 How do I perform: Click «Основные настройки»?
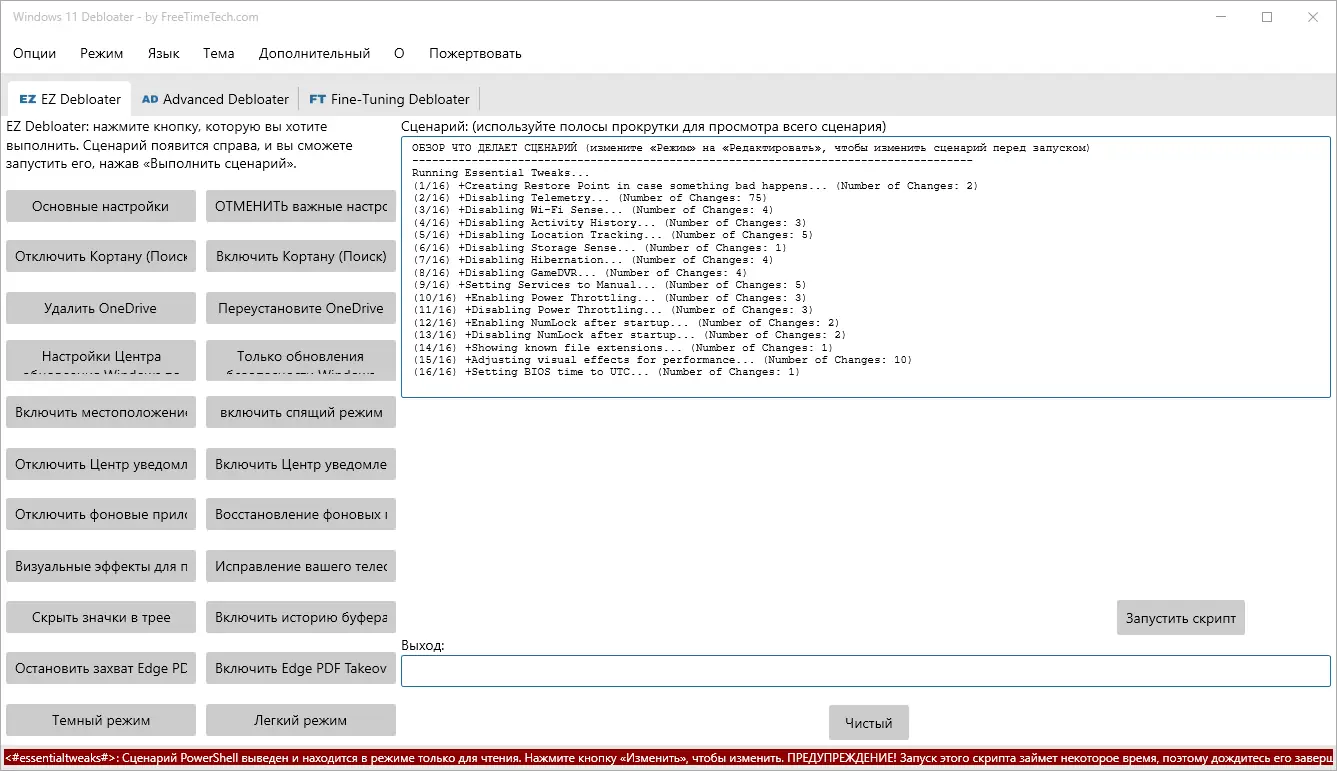pos(100,206)
